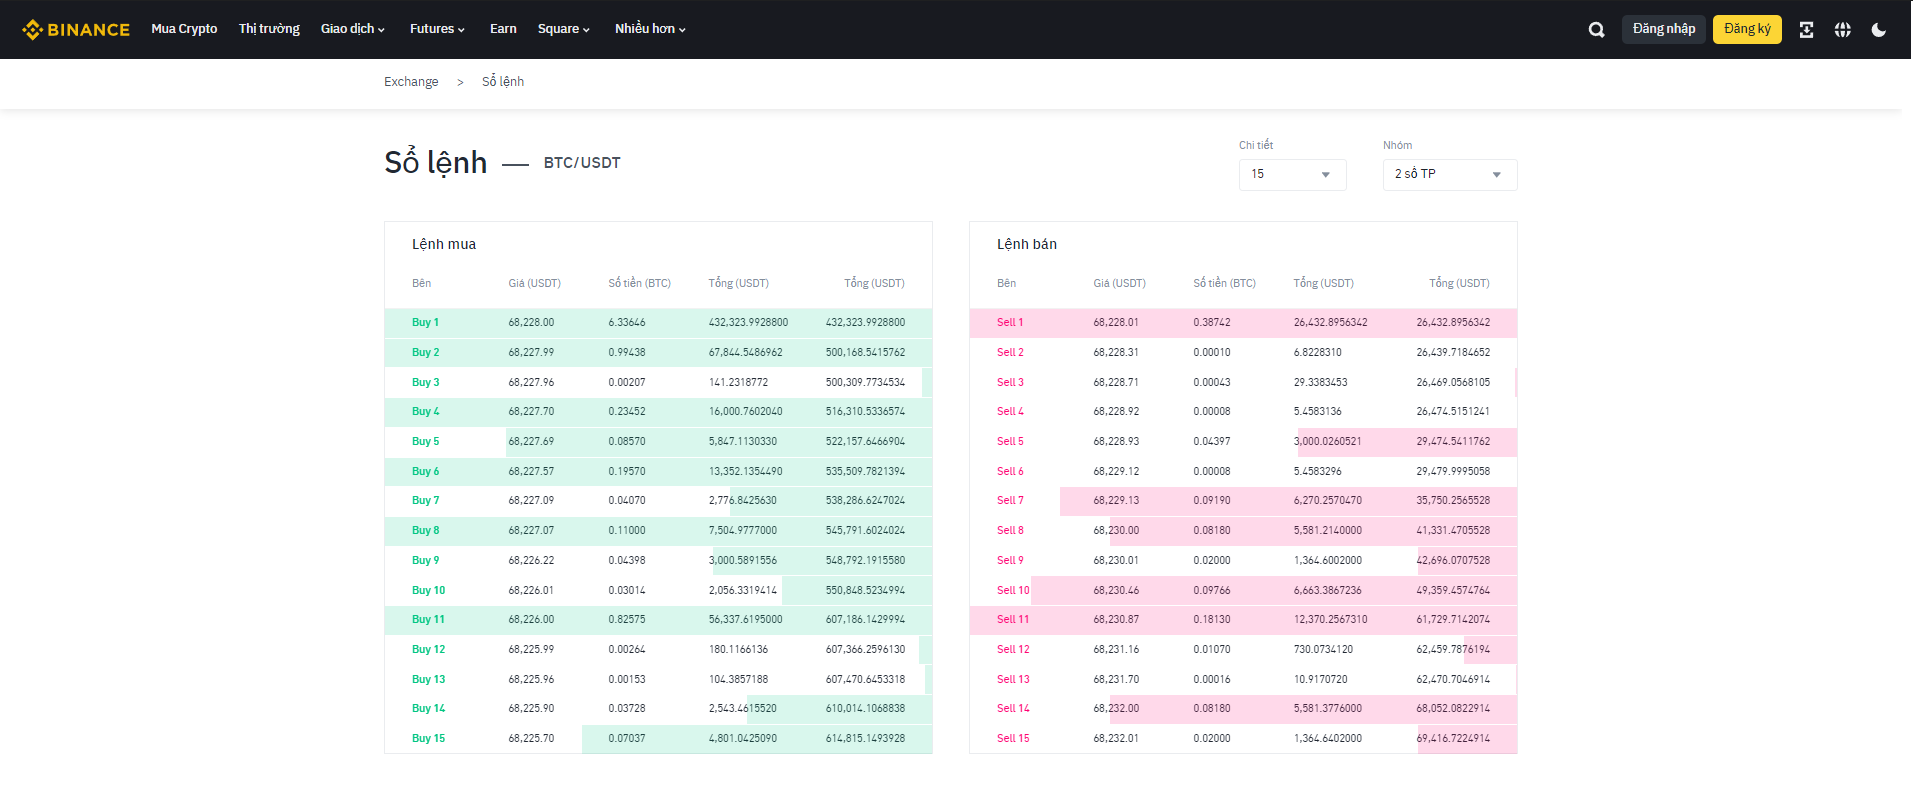The image size is (1913, 801).
Task: Select the Sell 1 order row
Action: point(1242,323)
